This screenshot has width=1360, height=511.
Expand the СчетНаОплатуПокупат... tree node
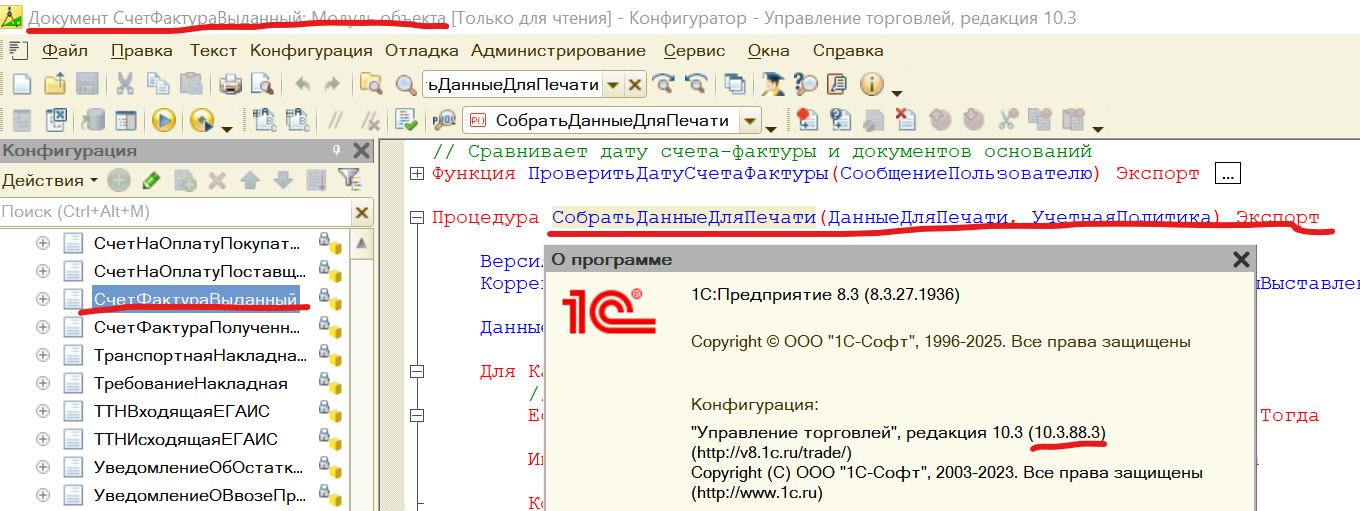point(42,243)
